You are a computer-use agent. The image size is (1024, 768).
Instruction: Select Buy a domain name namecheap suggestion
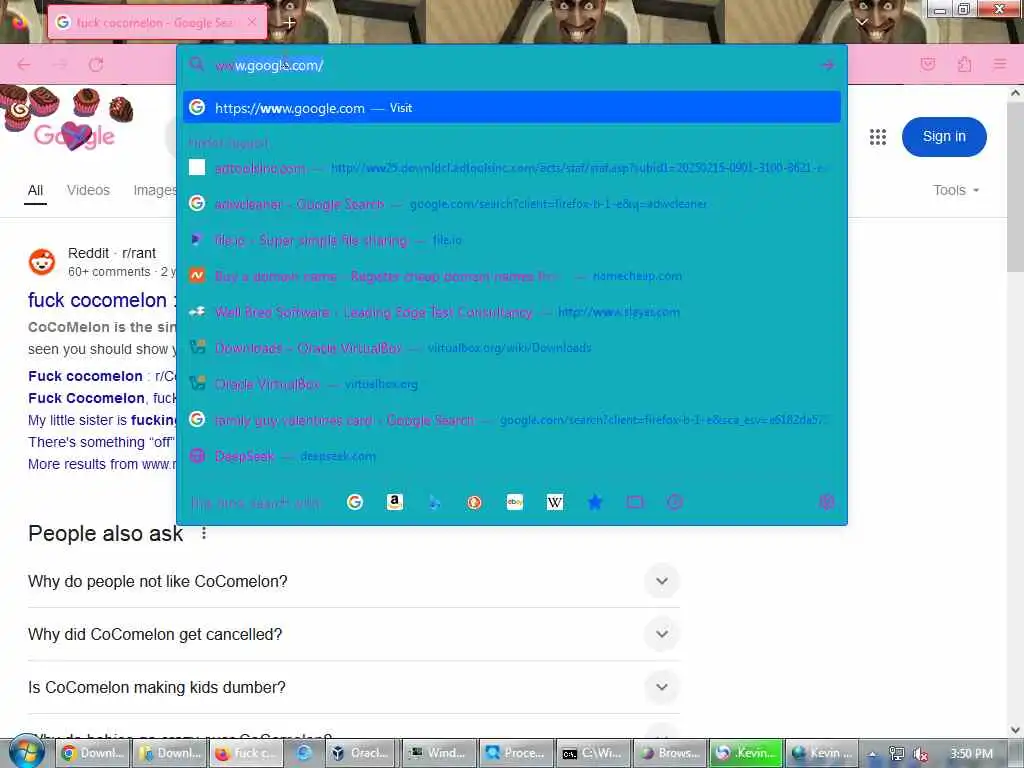click(511, 276)
